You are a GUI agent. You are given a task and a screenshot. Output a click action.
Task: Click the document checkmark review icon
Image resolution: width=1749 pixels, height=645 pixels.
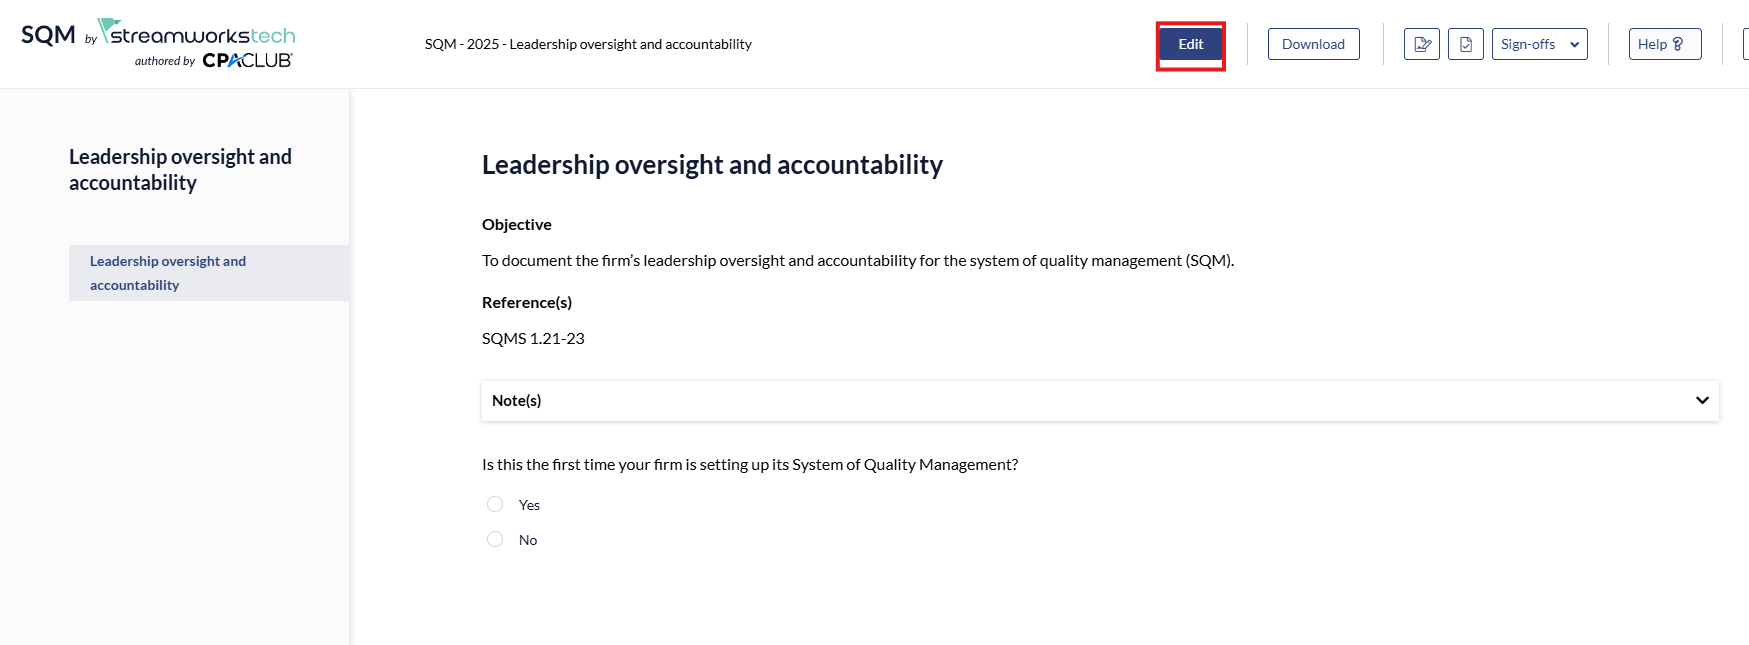pyautogui.click(x=1465, y=44)
